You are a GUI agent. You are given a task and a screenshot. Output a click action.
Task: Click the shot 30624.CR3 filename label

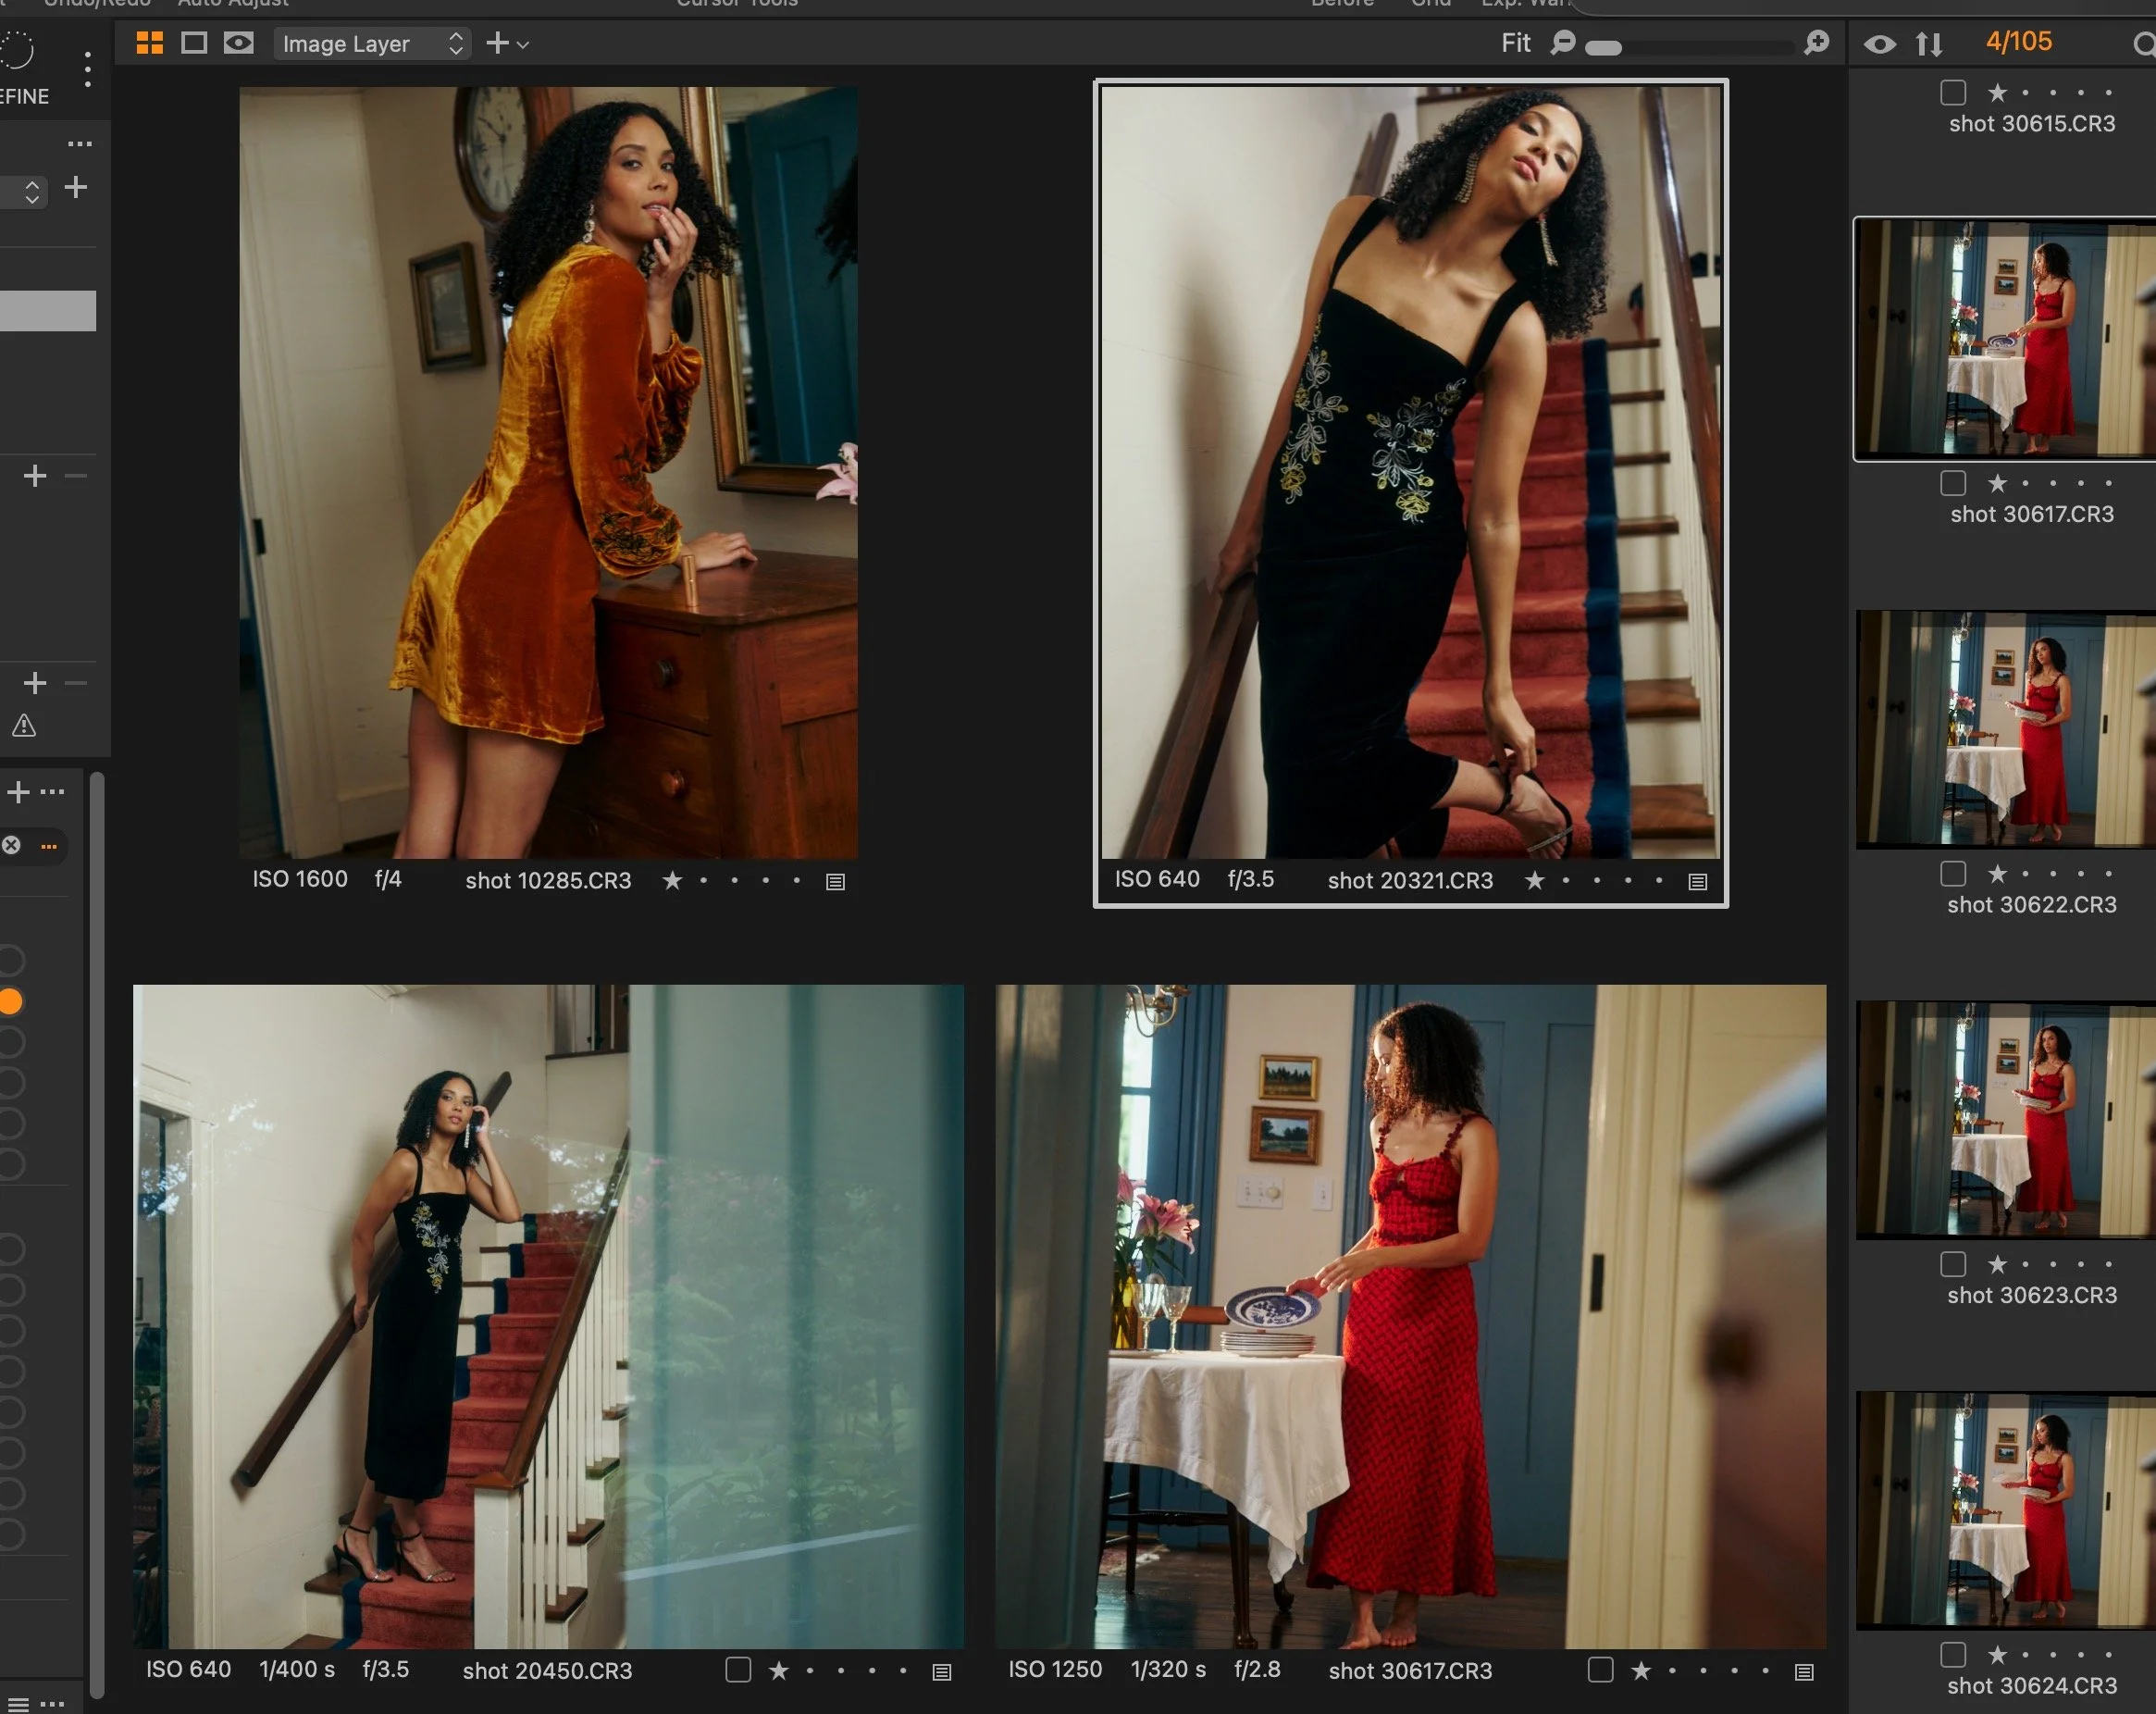(x=2031, y=1686)
